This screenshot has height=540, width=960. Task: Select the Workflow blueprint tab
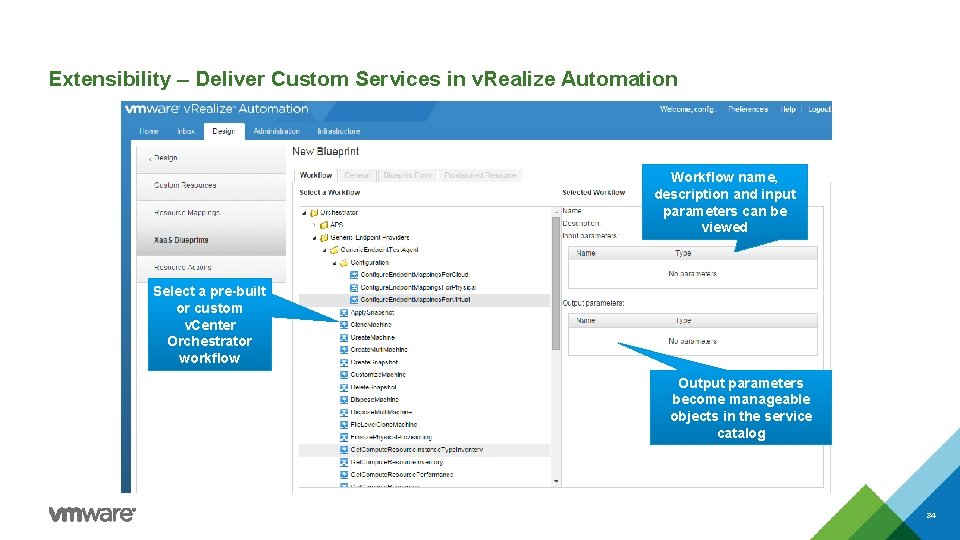316,175
